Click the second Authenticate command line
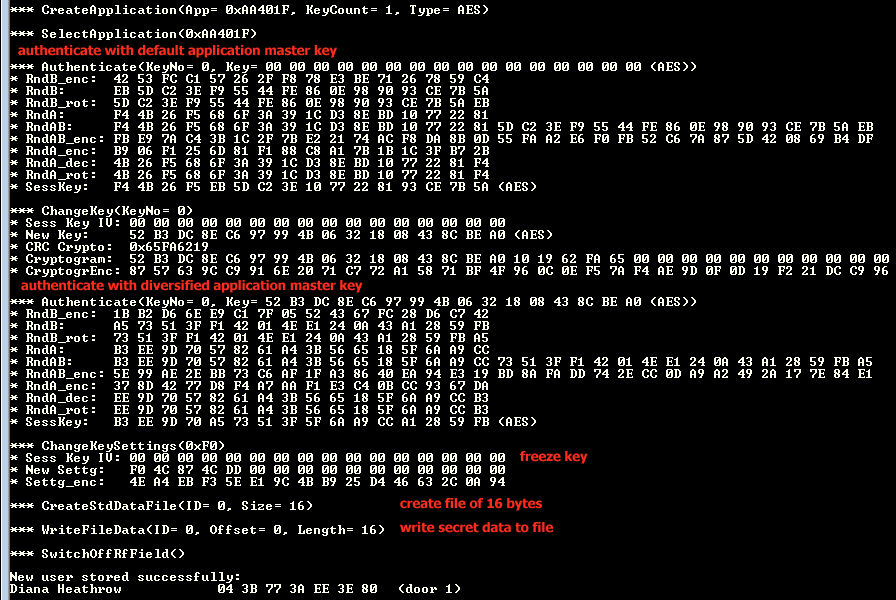The width and height of the screenshot is (896, 600). click(x=354, y=302)
